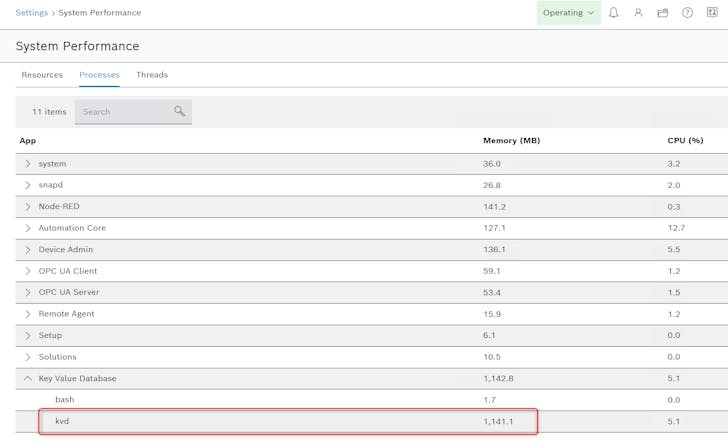The width and height of the screenshot is (728, 448).
Task: Expand the OPC UA Server row
Action: (28, 292)
